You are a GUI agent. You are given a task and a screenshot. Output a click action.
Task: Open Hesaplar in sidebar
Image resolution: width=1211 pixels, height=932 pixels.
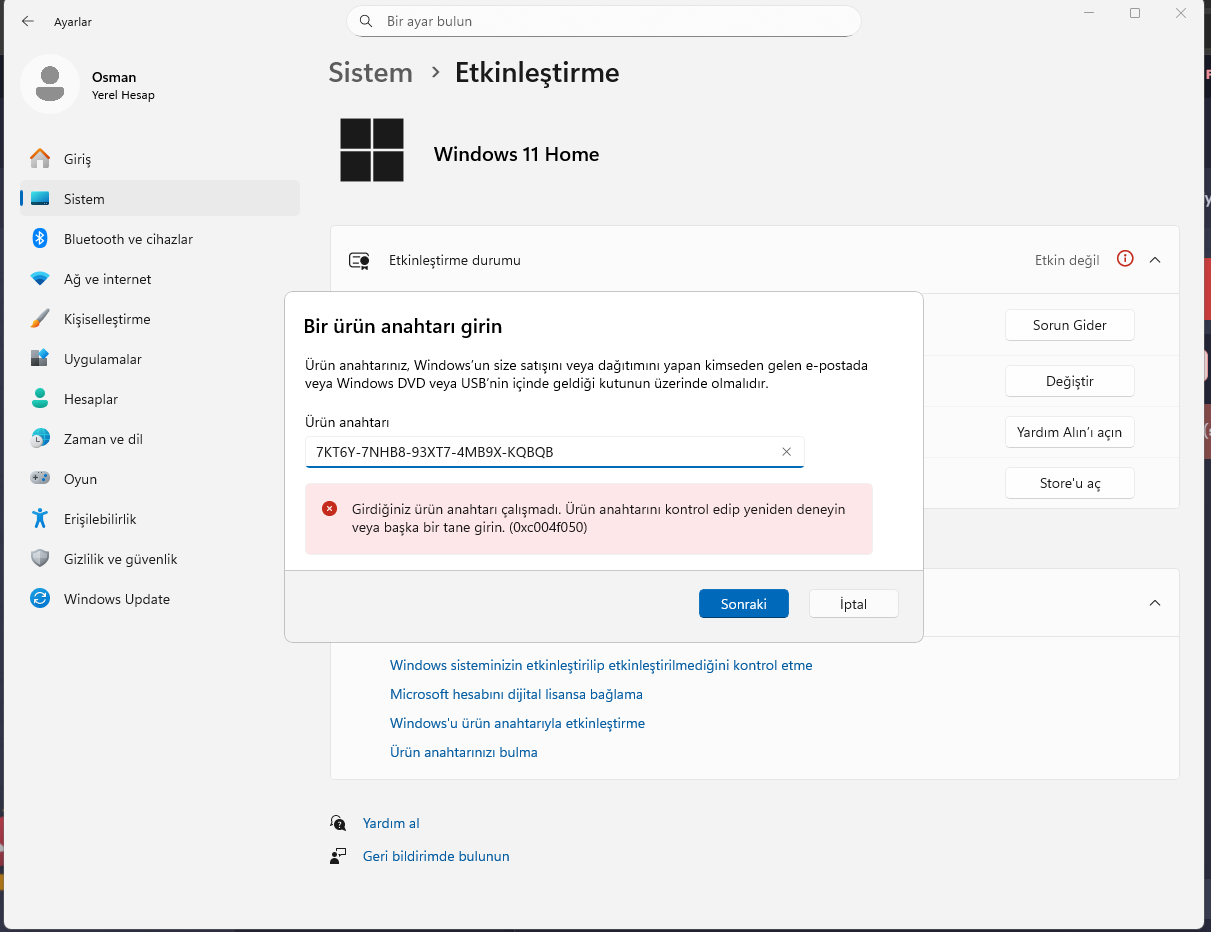[x=160, y=399]
